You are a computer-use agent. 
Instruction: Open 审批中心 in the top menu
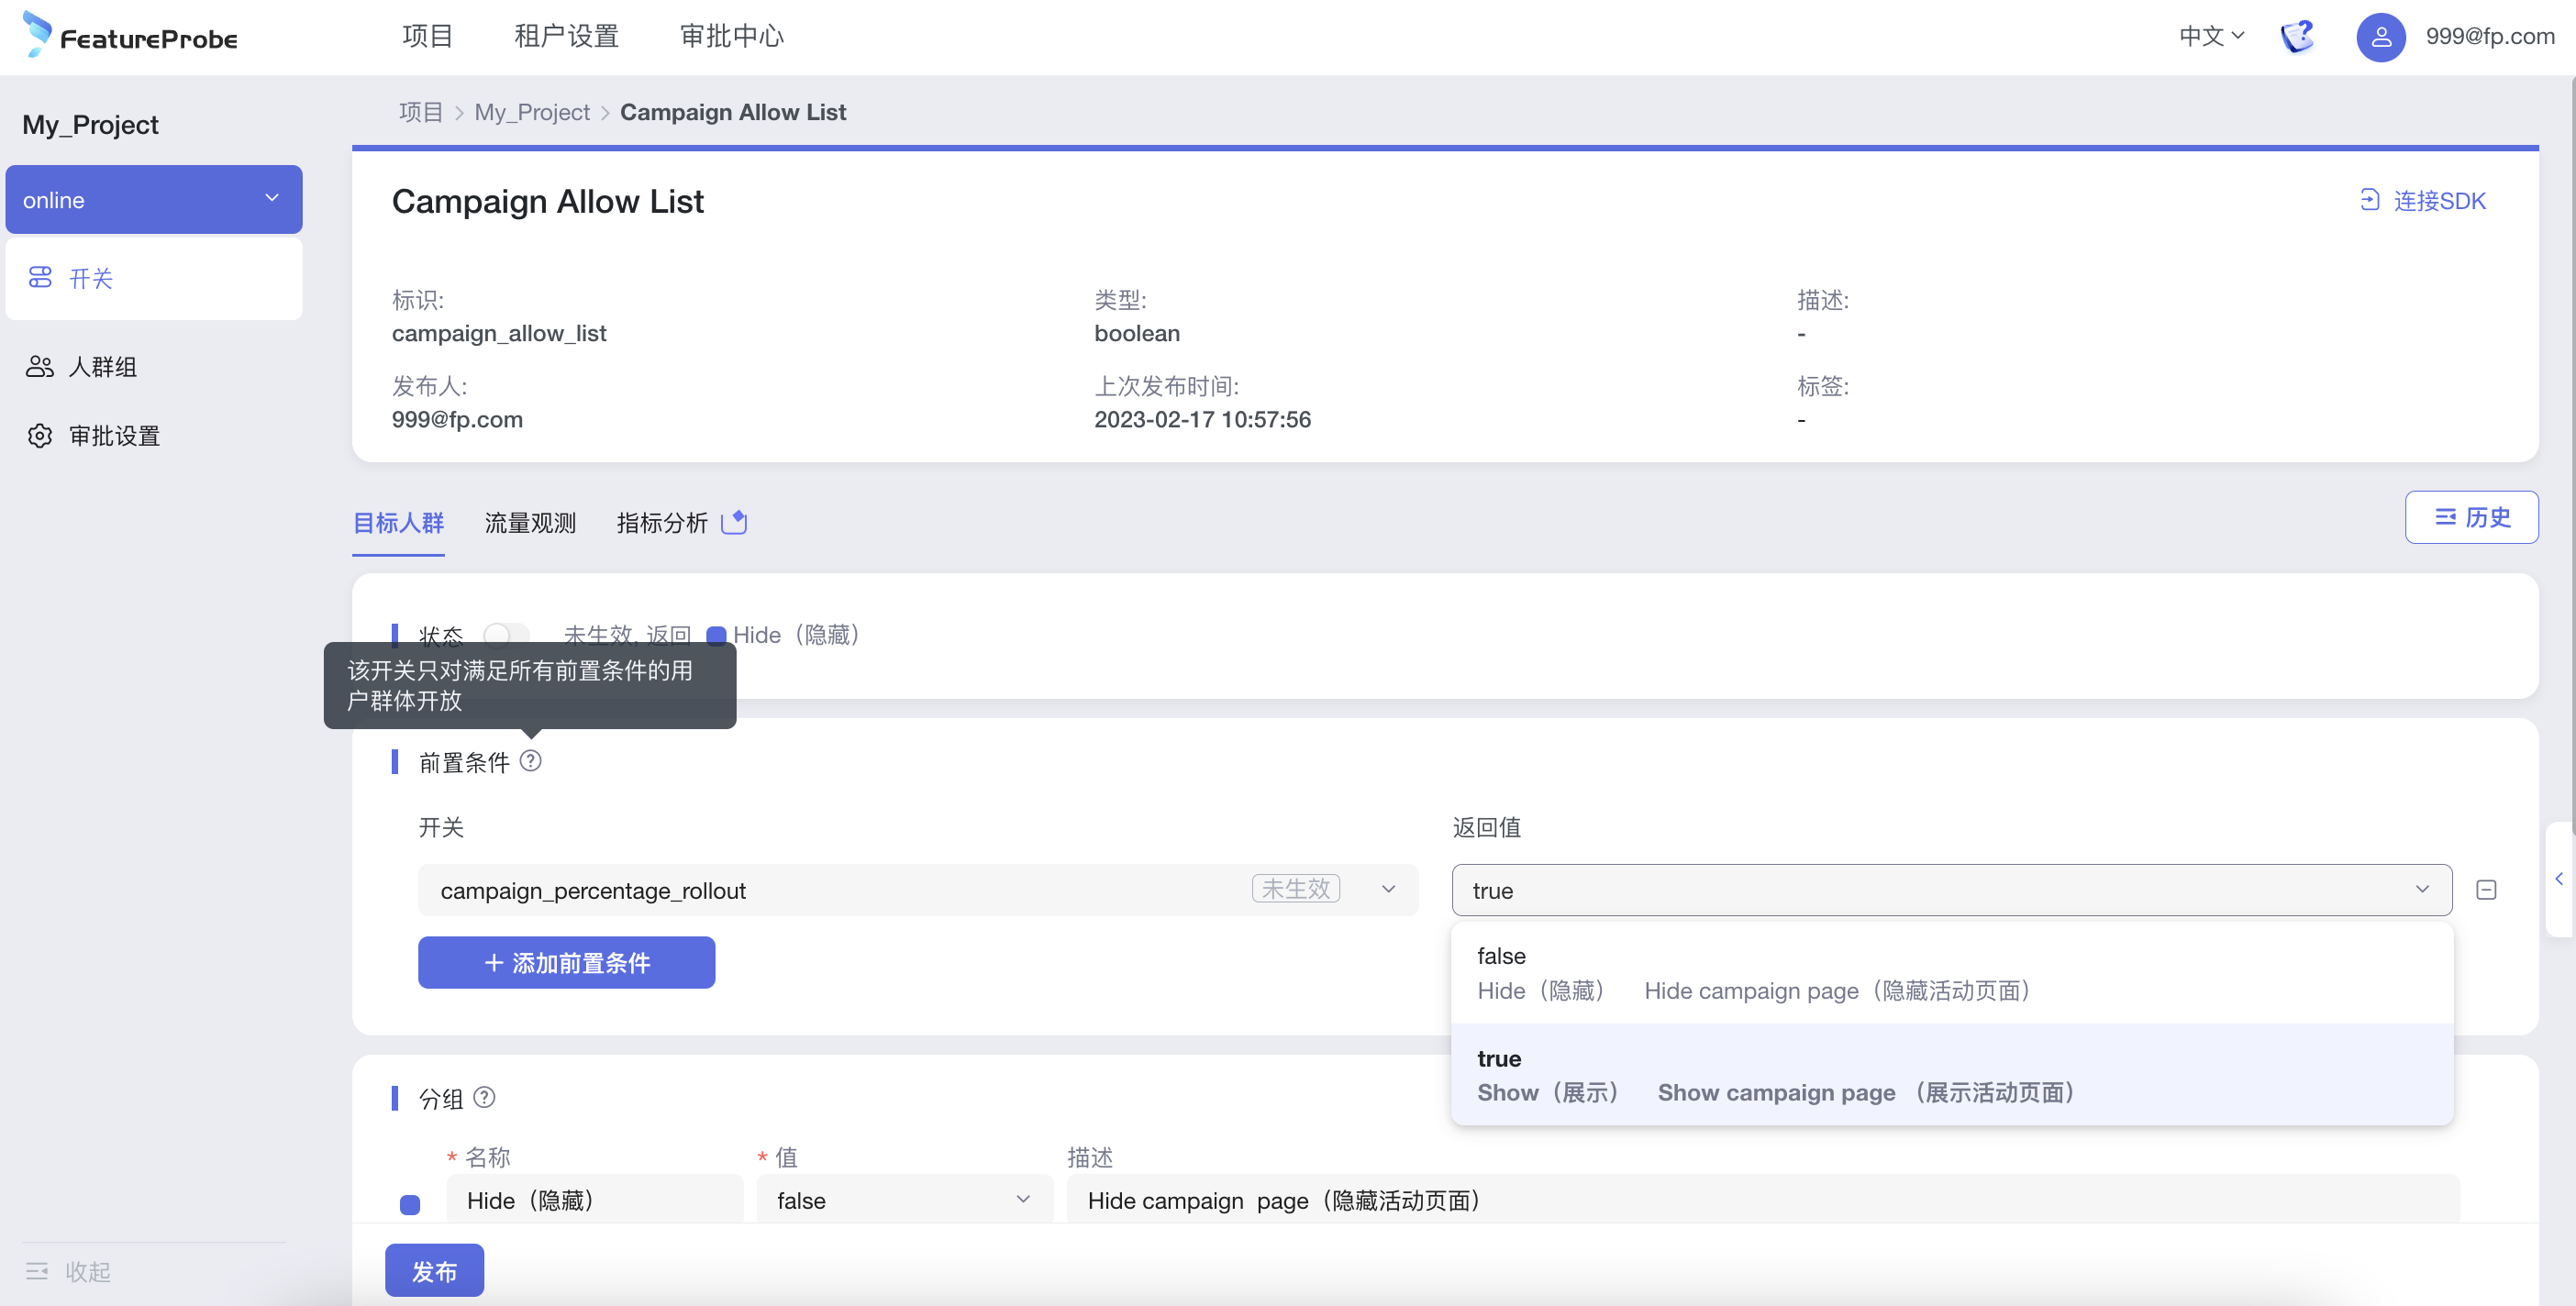[x=731, y=36]
